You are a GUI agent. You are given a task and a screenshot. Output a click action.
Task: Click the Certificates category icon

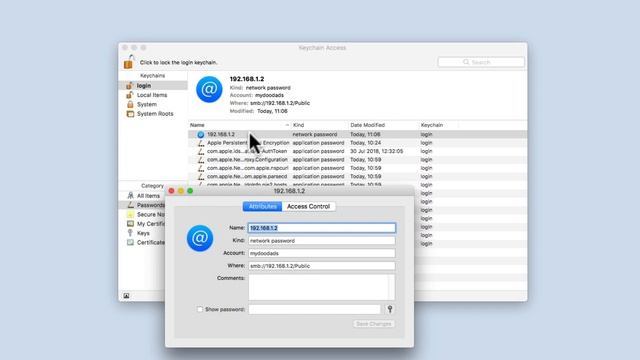(x=130, y=242)
